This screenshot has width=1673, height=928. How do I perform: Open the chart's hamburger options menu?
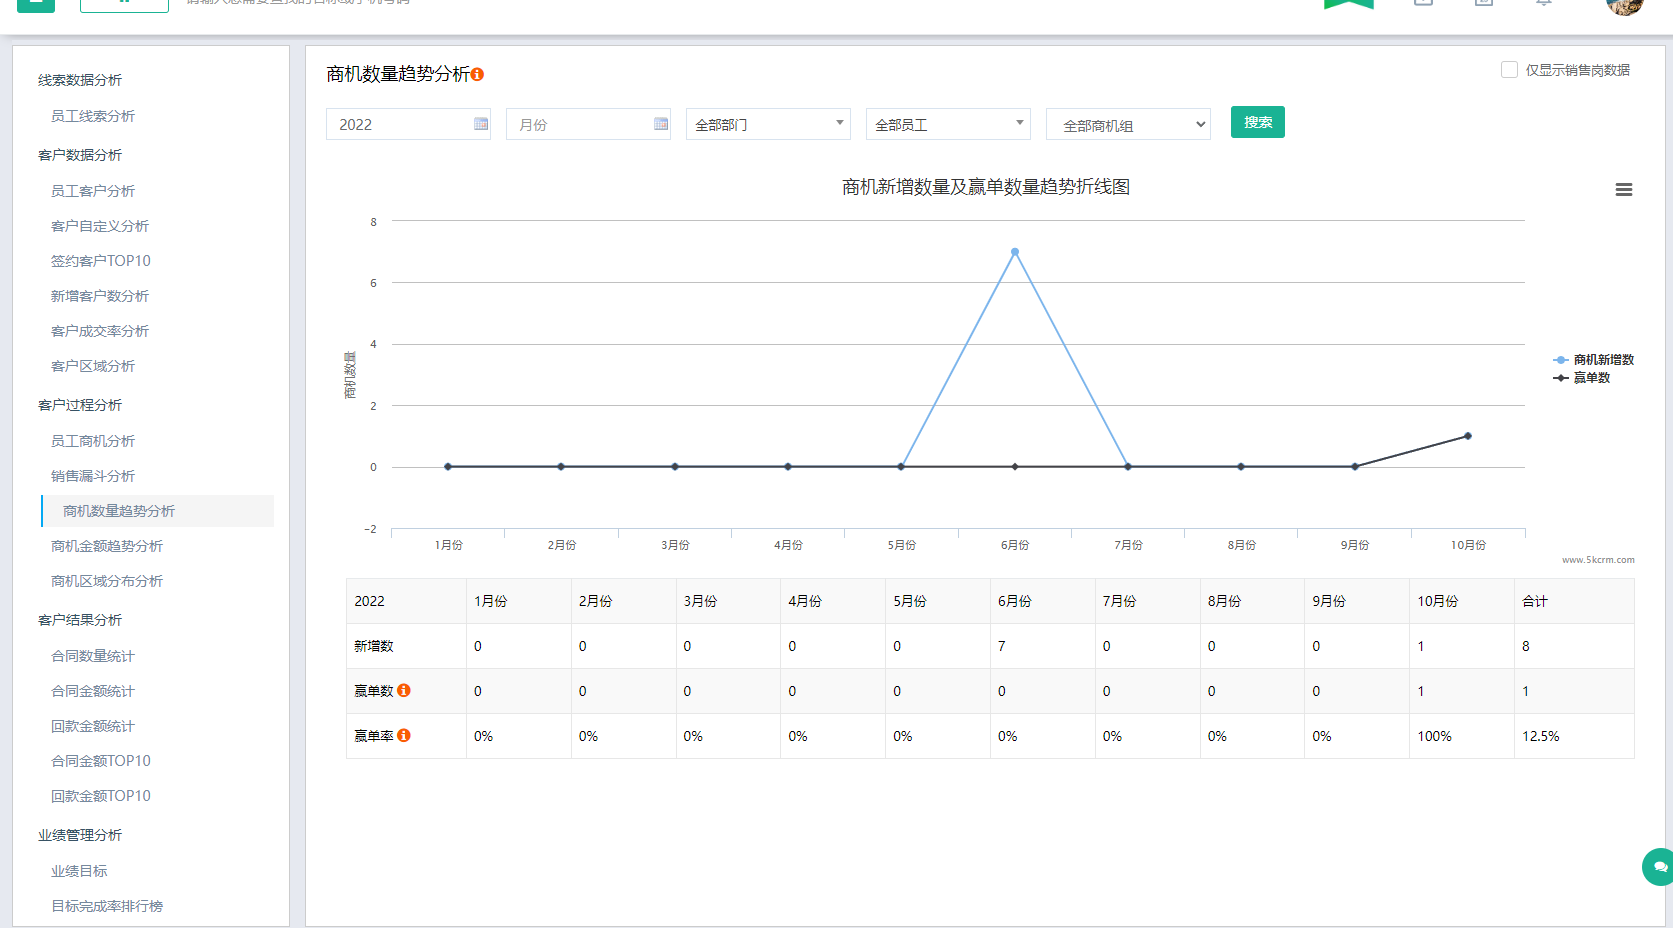(1624, 189)
